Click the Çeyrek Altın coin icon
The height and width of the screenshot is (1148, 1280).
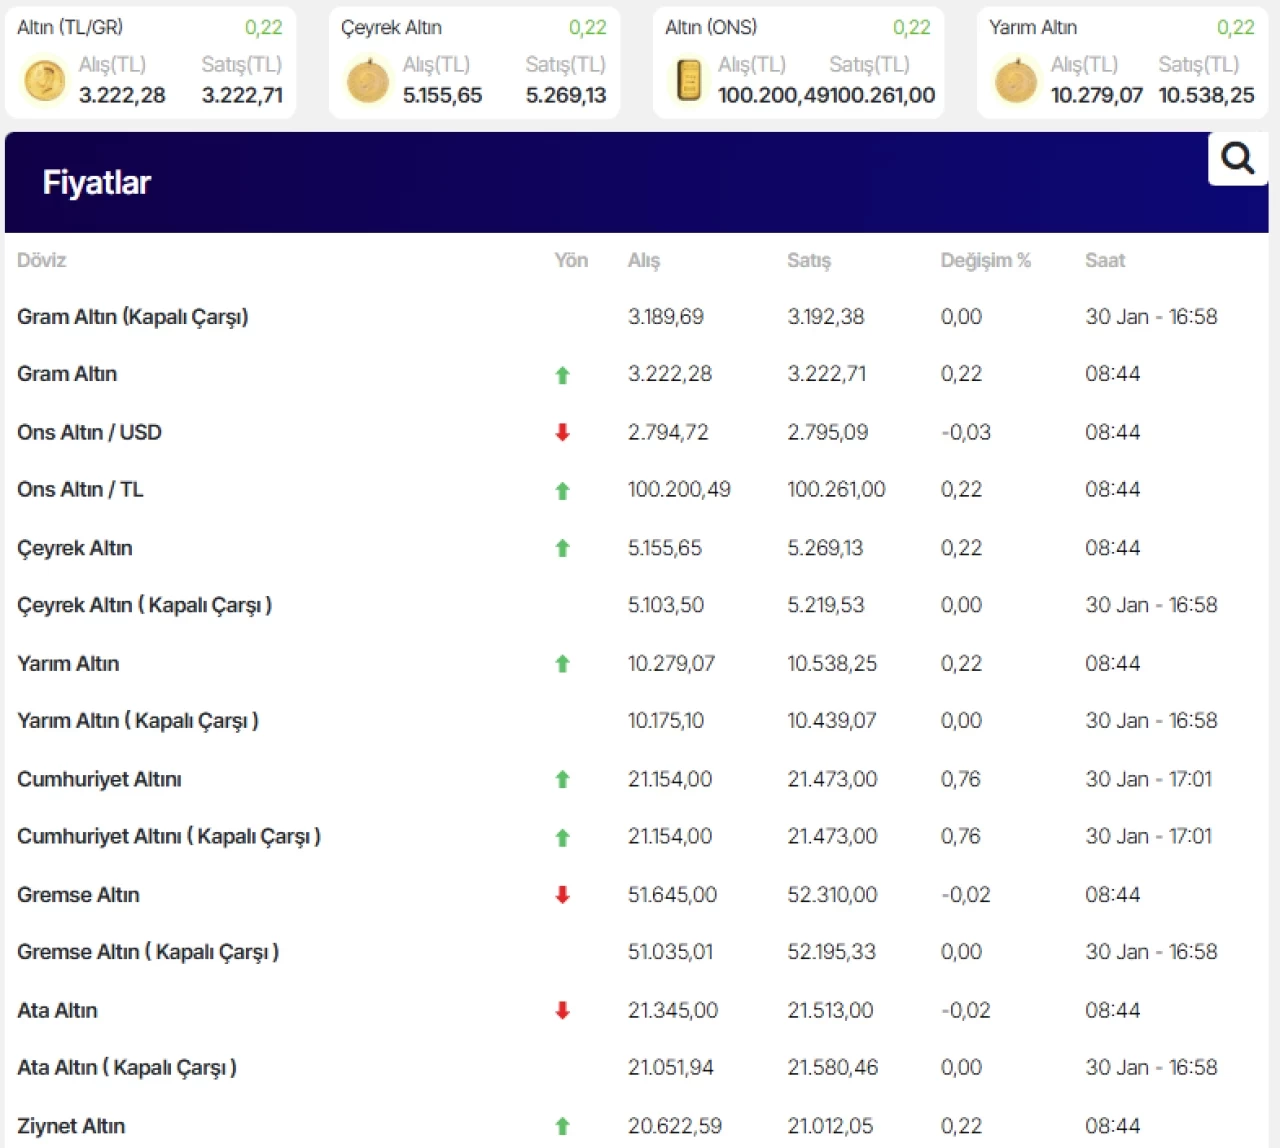368,80
